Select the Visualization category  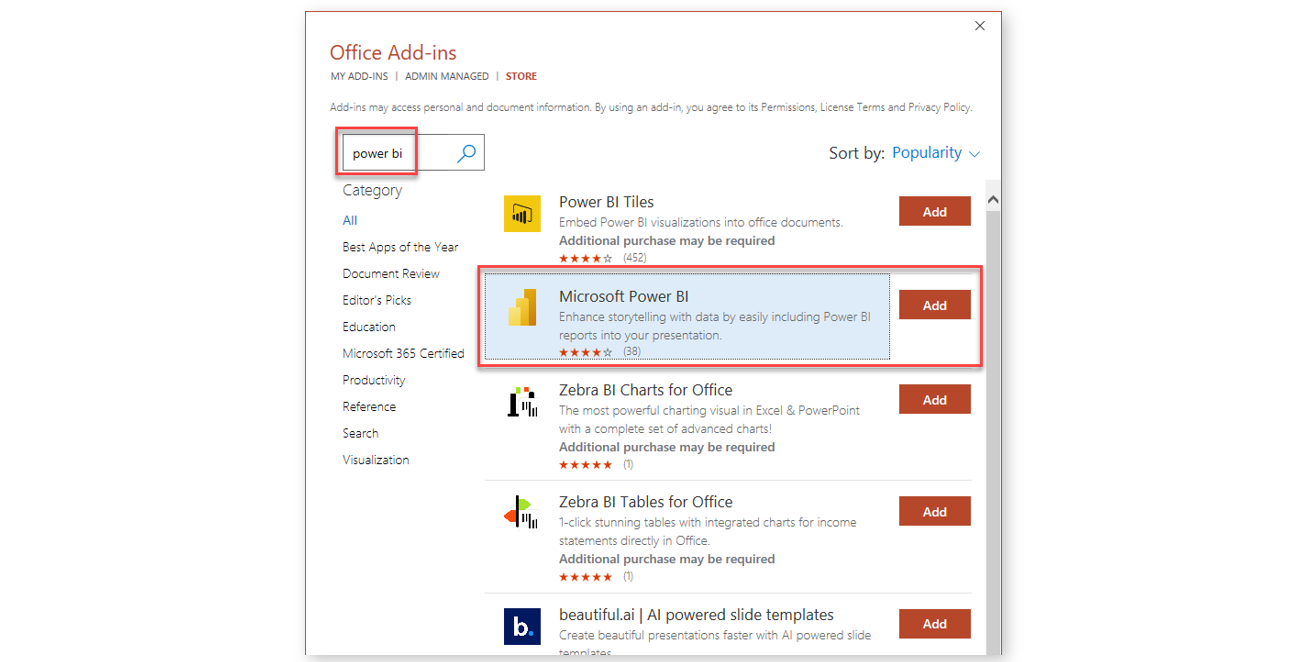pyautogui.click(x=376, y=460)
